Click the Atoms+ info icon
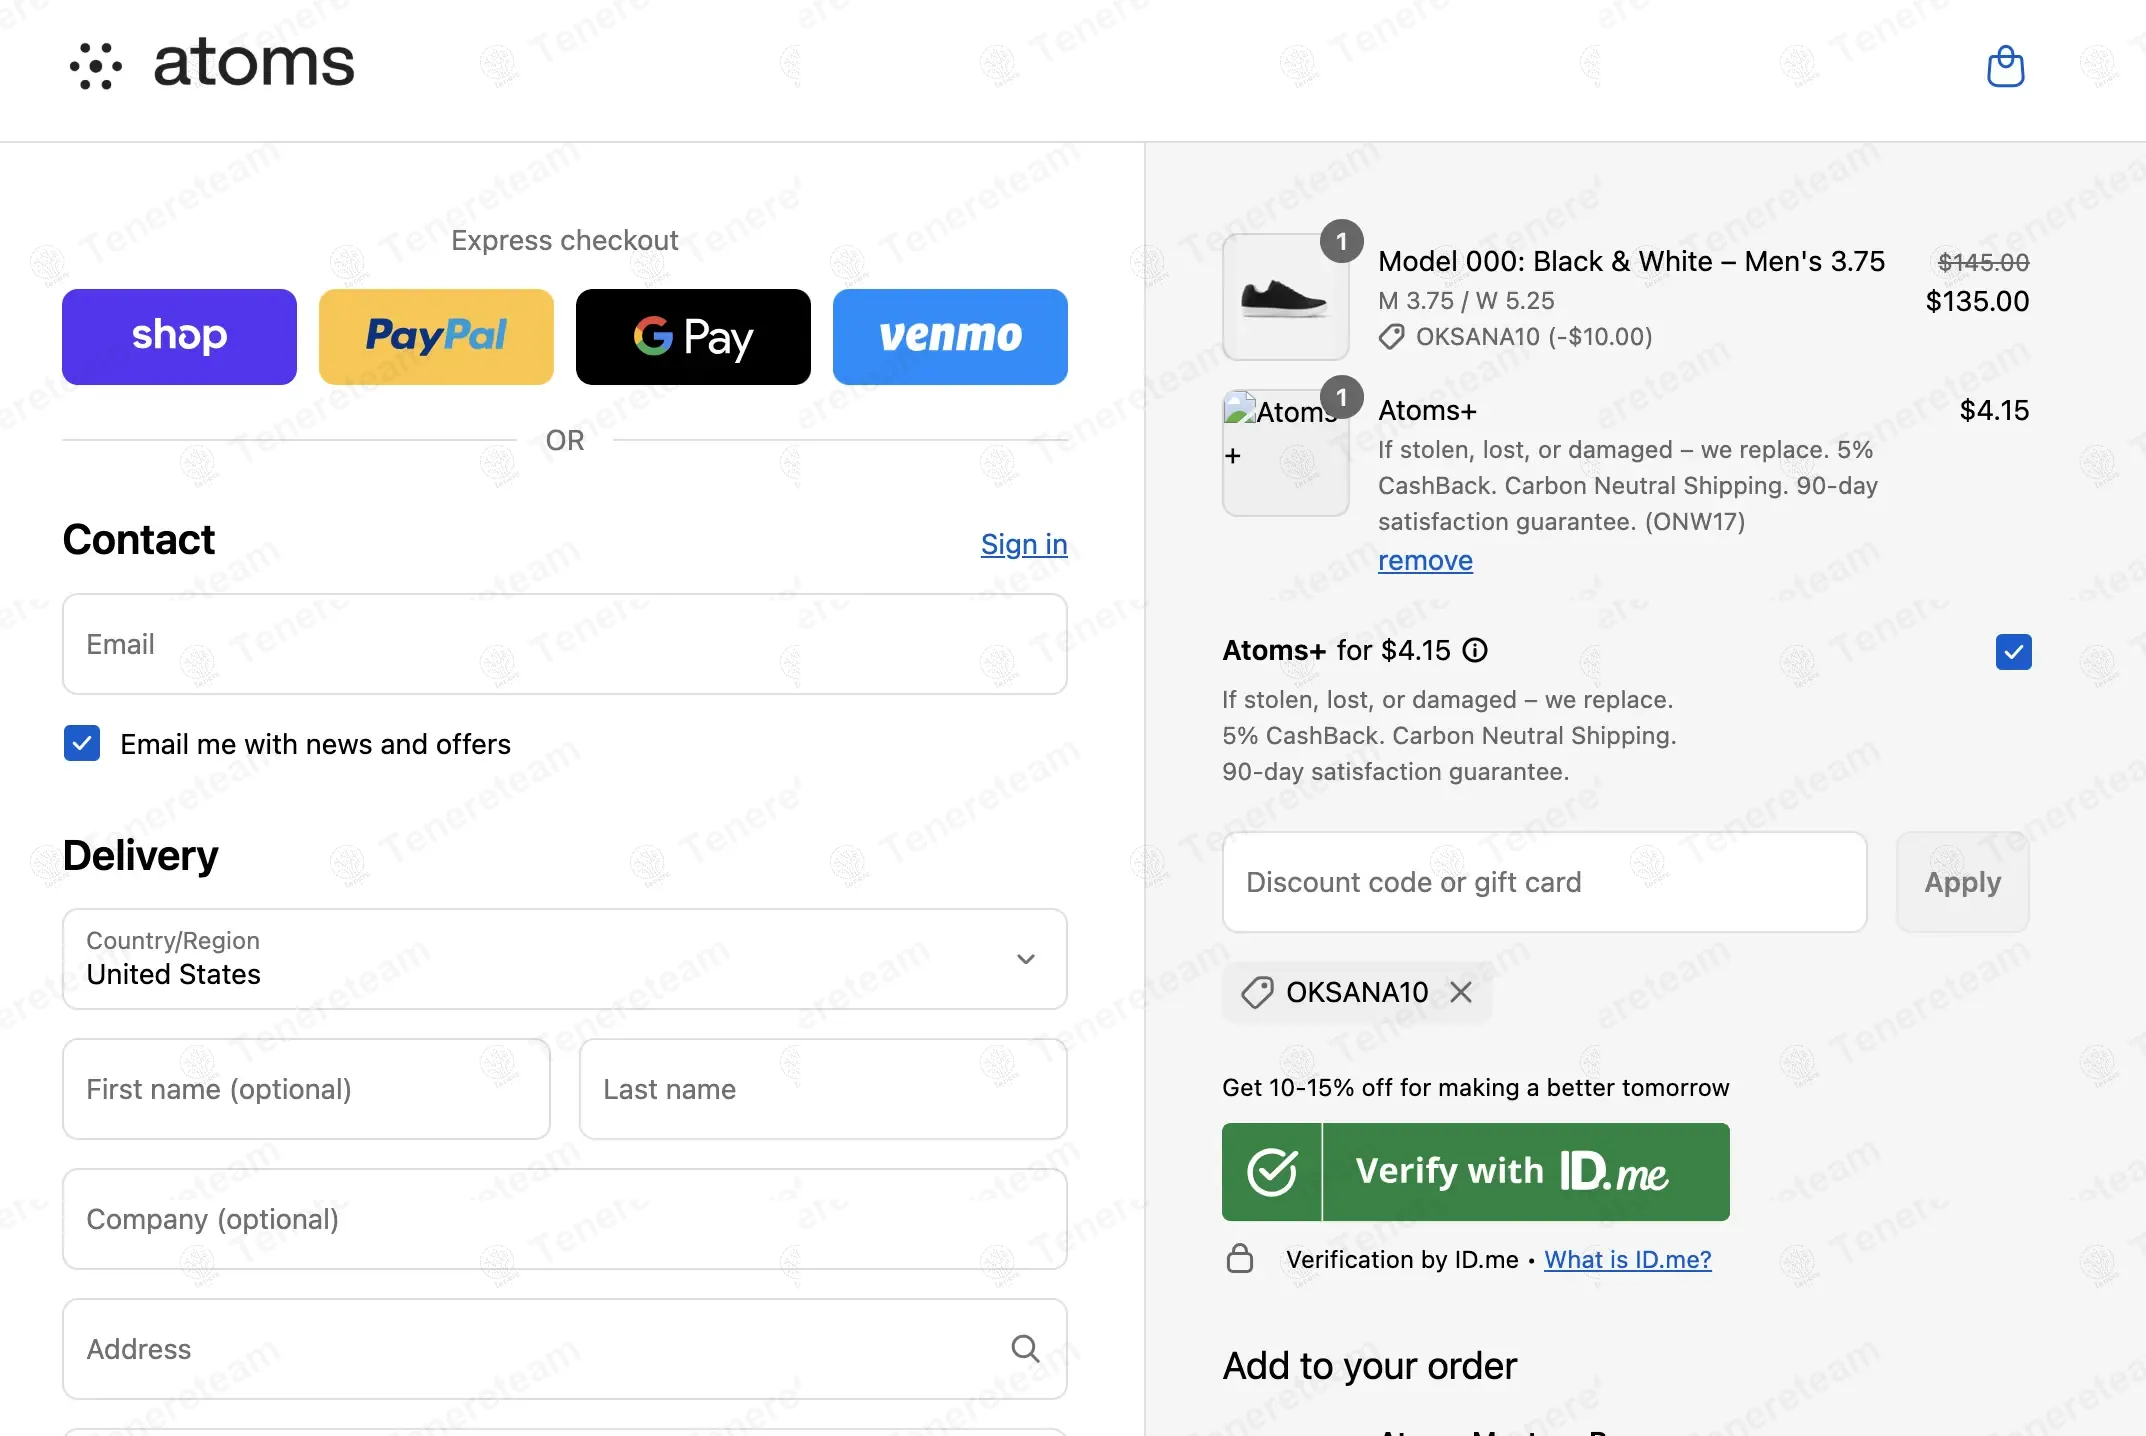The height and width of the screenshot is (1436, 2146). point(1475,651)
